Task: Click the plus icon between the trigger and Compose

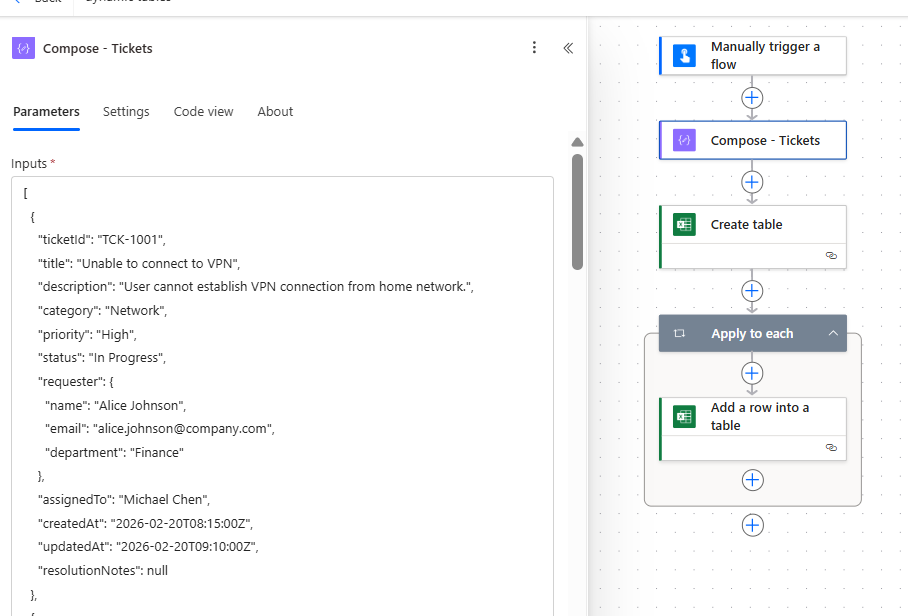Action: 752,98
